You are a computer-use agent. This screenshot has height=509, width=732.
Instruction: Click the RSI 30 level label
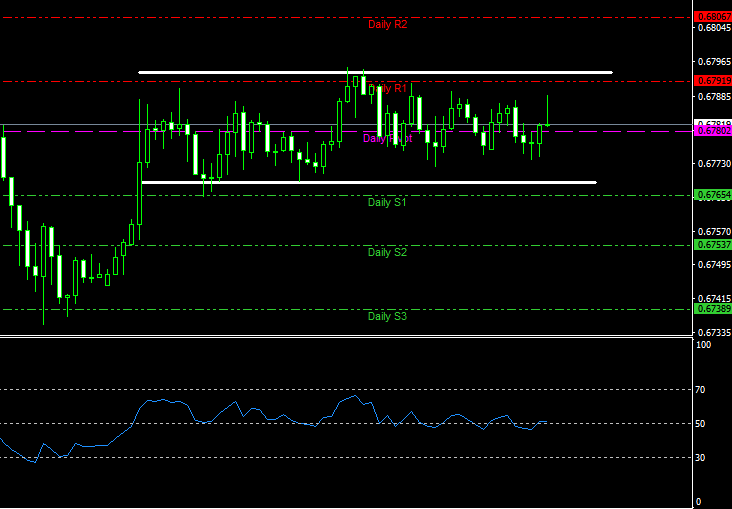click(700, 458)
